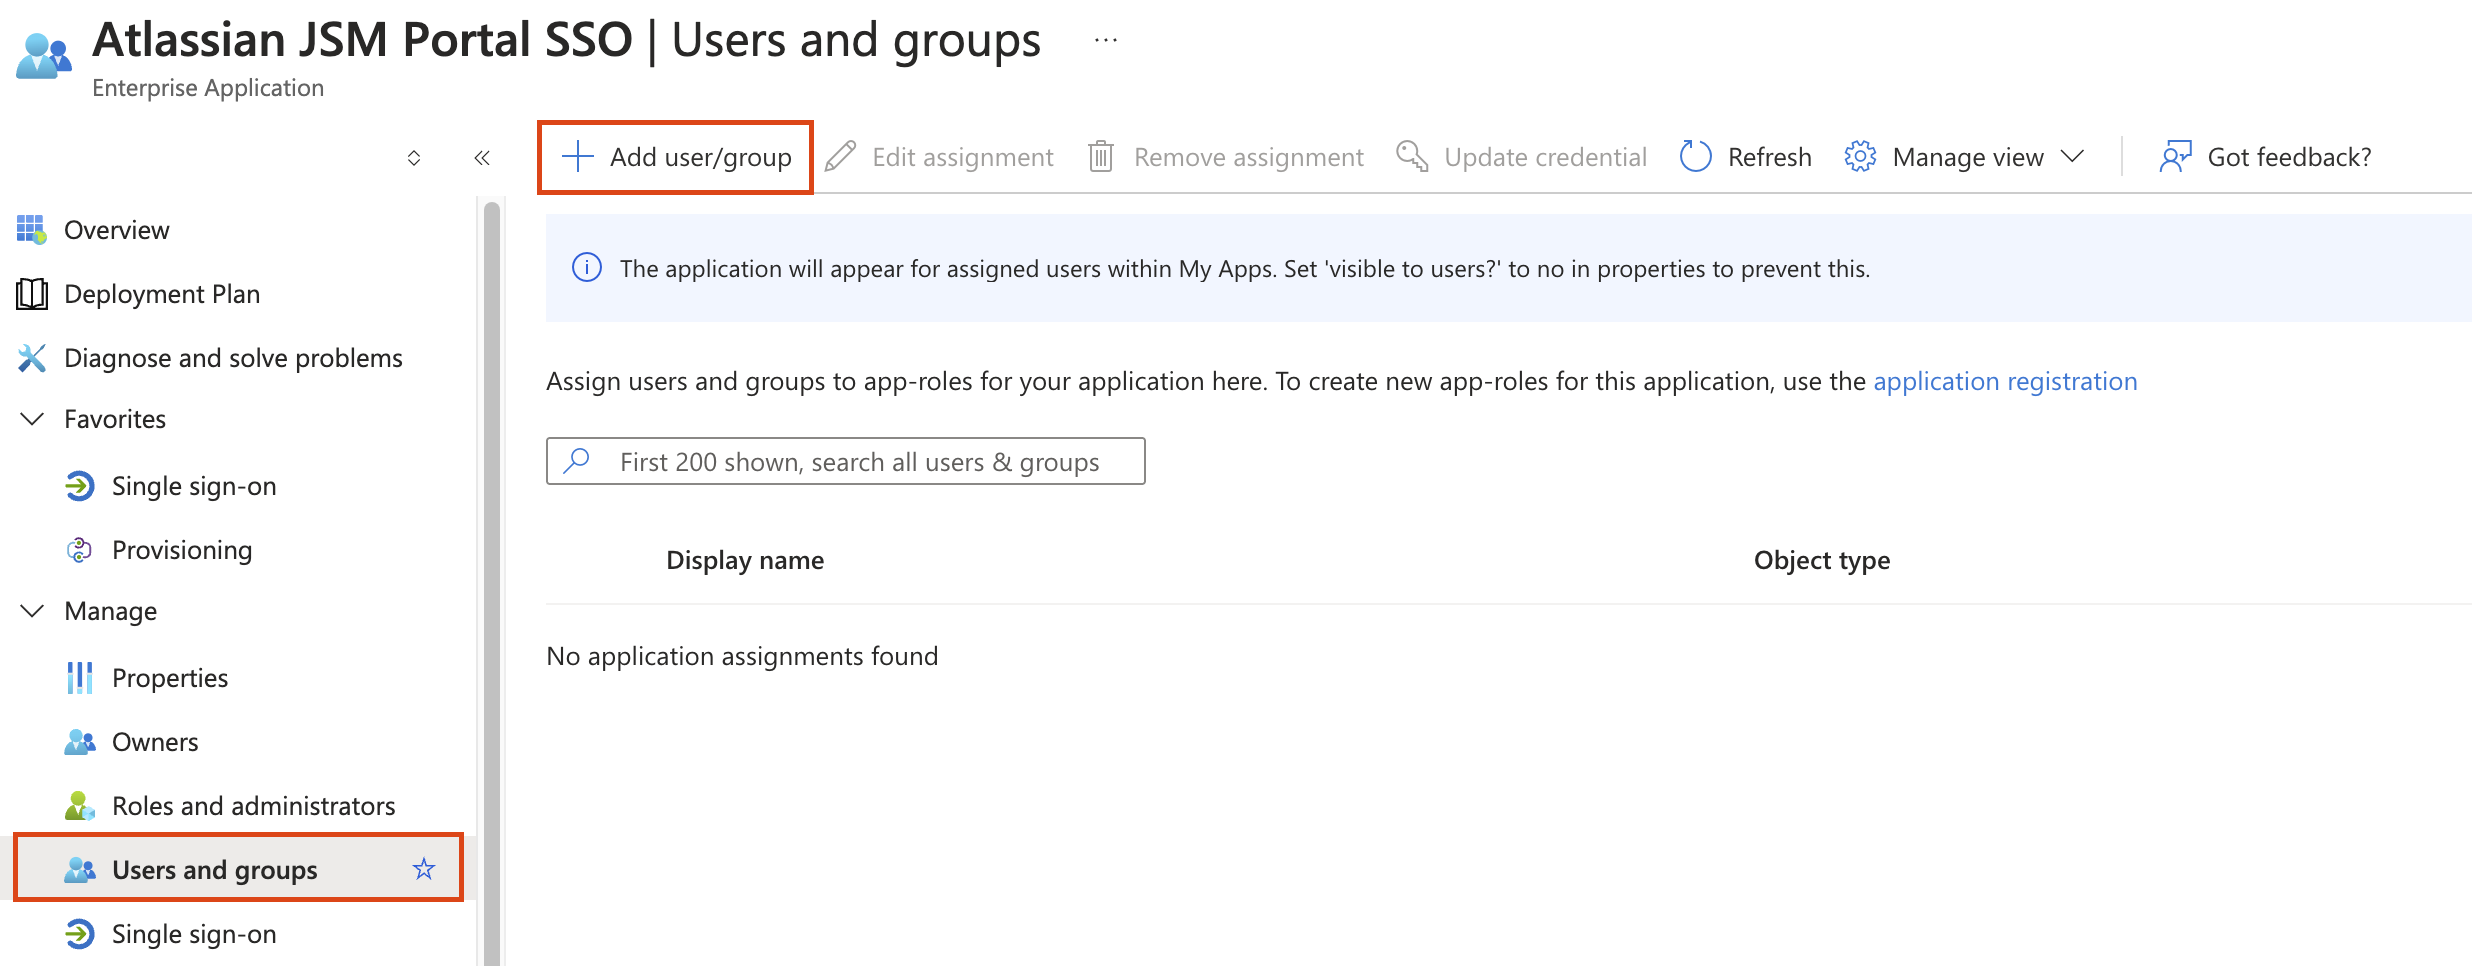
Task: Collapse the Favorites section chevron
Action: [x=32, y=419]
